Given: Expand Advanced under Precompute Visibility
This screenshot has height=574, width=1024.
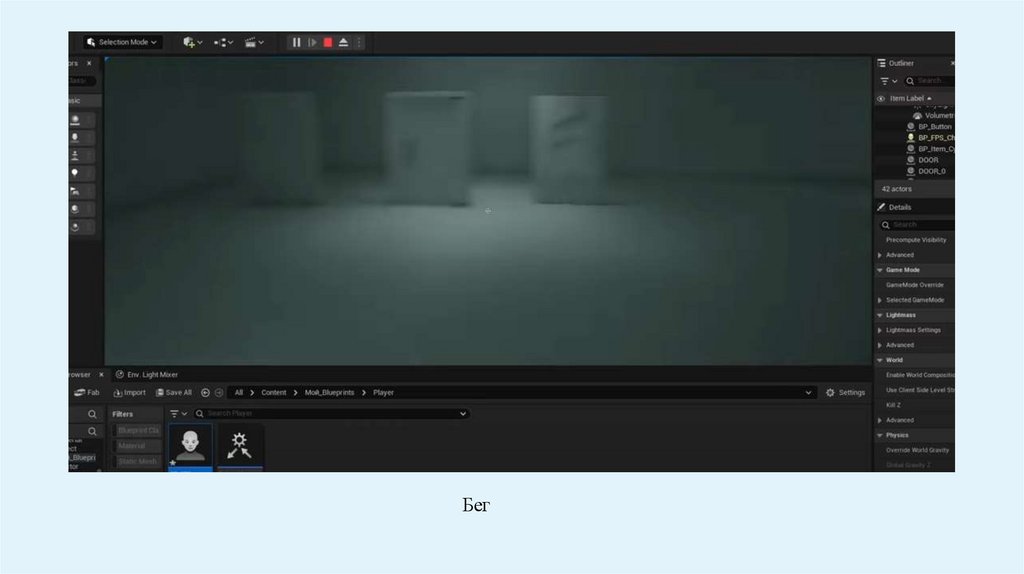Looking at the screenshot, I should (880, 255).
